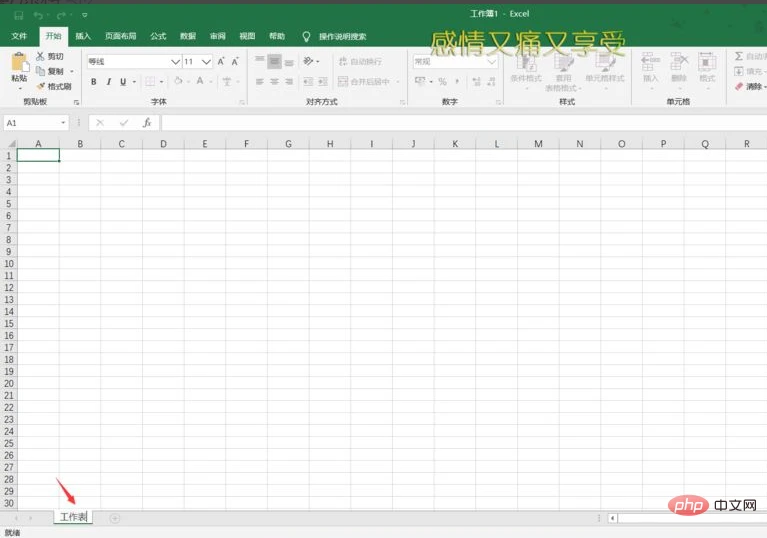This screenshot has height=538, width=767.
Task: Switch to the 插入 (Insert) ribbon tab
Action: (83, 36)
